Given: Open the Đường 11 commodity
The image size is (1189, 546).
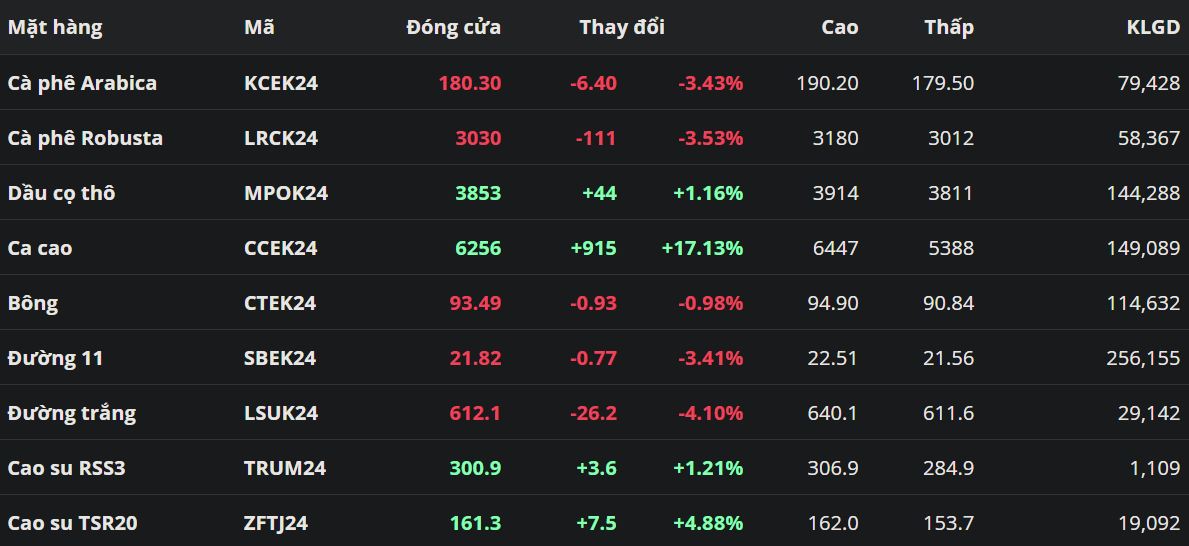Looking at the screenshot, I should pyautogui.click(x=55, y=358).
